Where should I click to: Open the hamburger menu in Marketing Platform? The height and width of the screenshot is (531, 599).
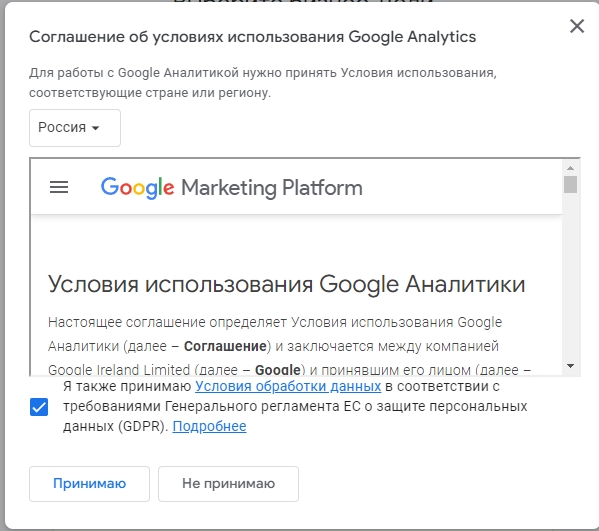[59, 187]
